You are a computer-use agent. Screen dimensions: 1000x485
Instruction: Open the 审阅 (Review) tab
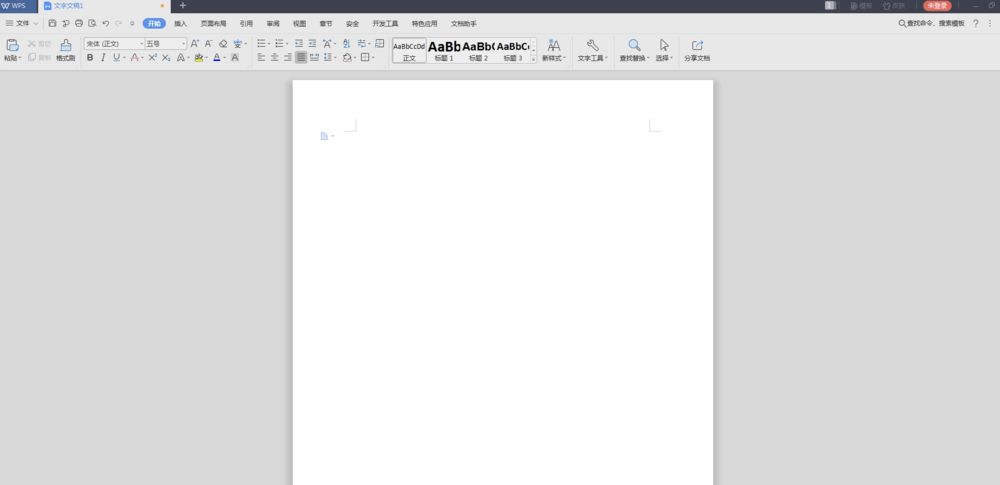click(273, 24)
